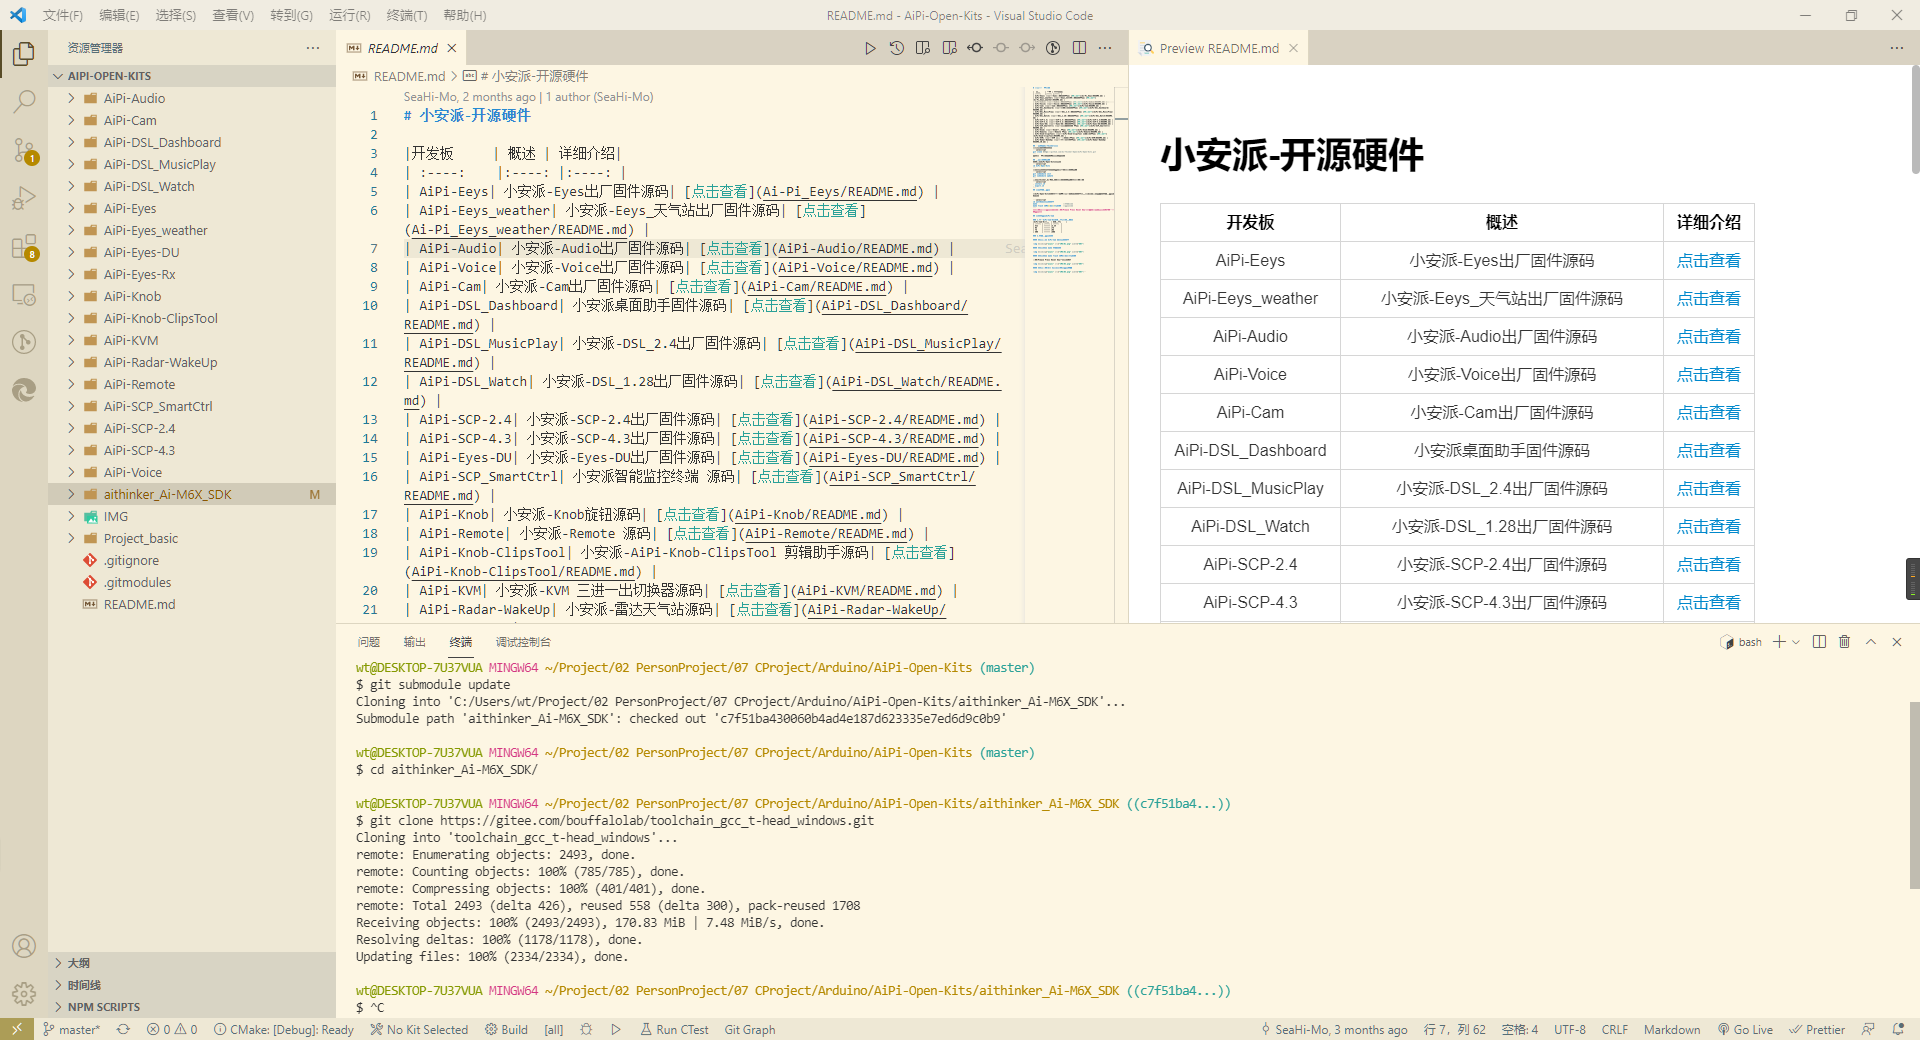
Task: Open the Search view in activity bar
Action: point(24,101)
